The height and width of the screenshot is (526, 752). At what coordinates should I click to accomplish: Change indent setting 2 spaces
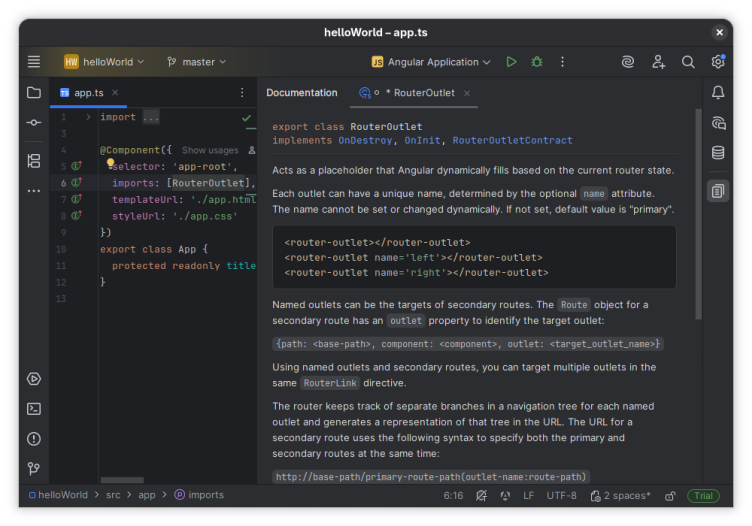pyautogui.click(x=620, y=495)
